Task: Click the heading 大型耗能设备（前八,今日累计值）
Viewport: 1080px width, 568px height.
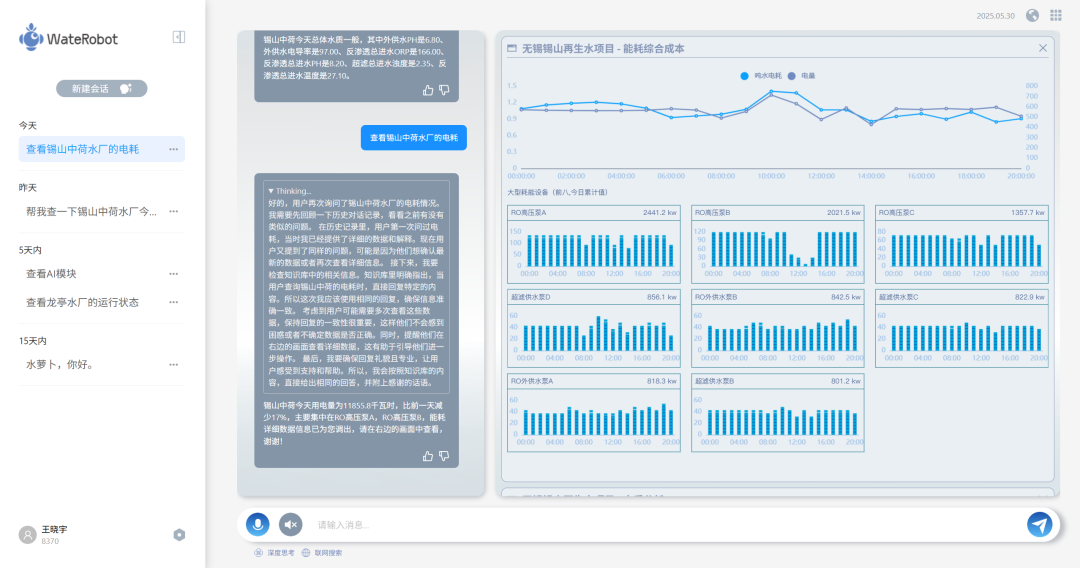Action: (x=557, y=192)
